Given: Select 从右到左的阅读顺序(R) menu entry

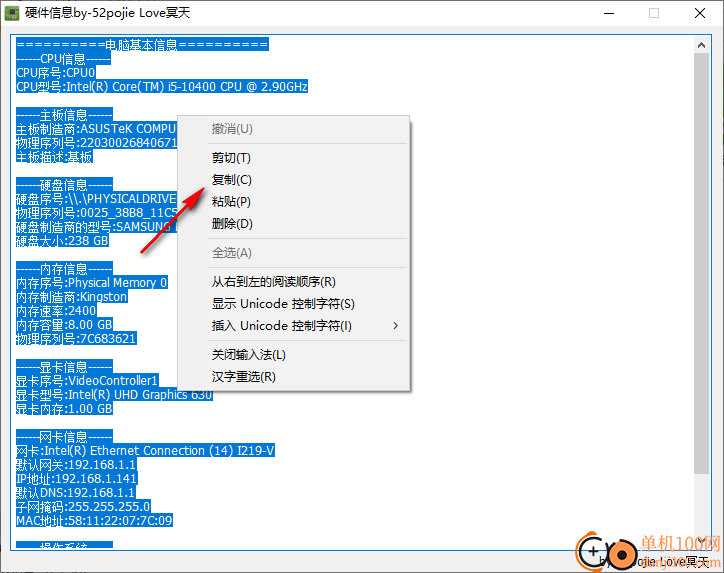Looking at the screenshot, I should coord(293,282).
